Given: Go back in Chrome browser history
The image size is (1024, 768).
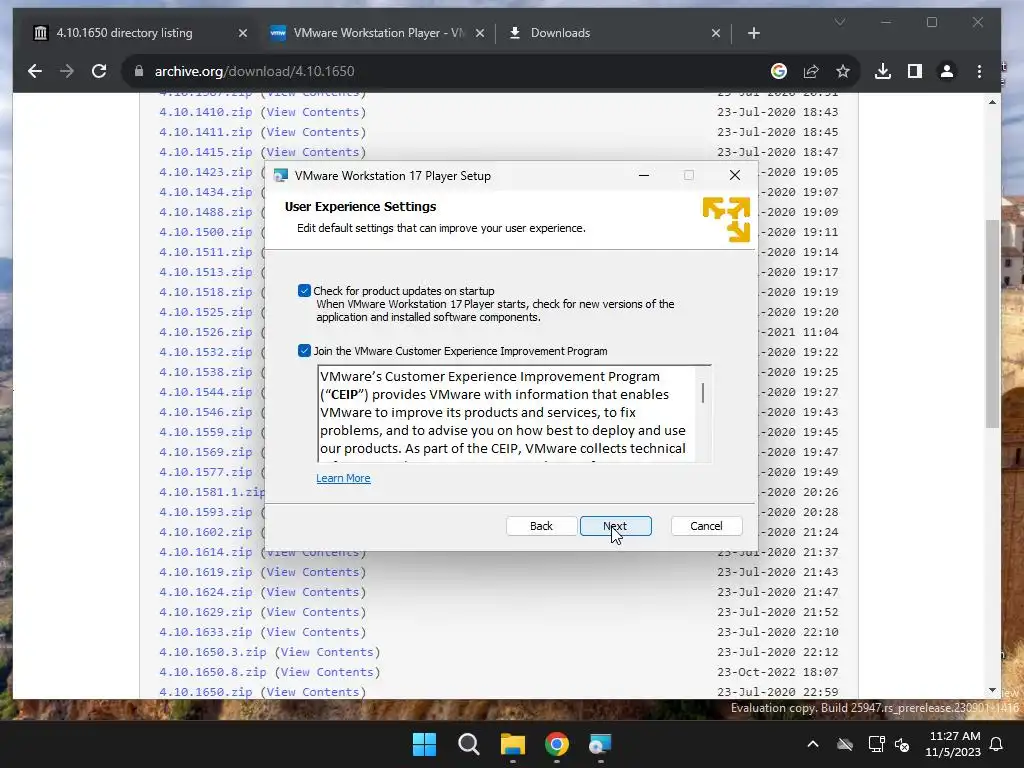Looking at the screenshot, I should (35, 71).
